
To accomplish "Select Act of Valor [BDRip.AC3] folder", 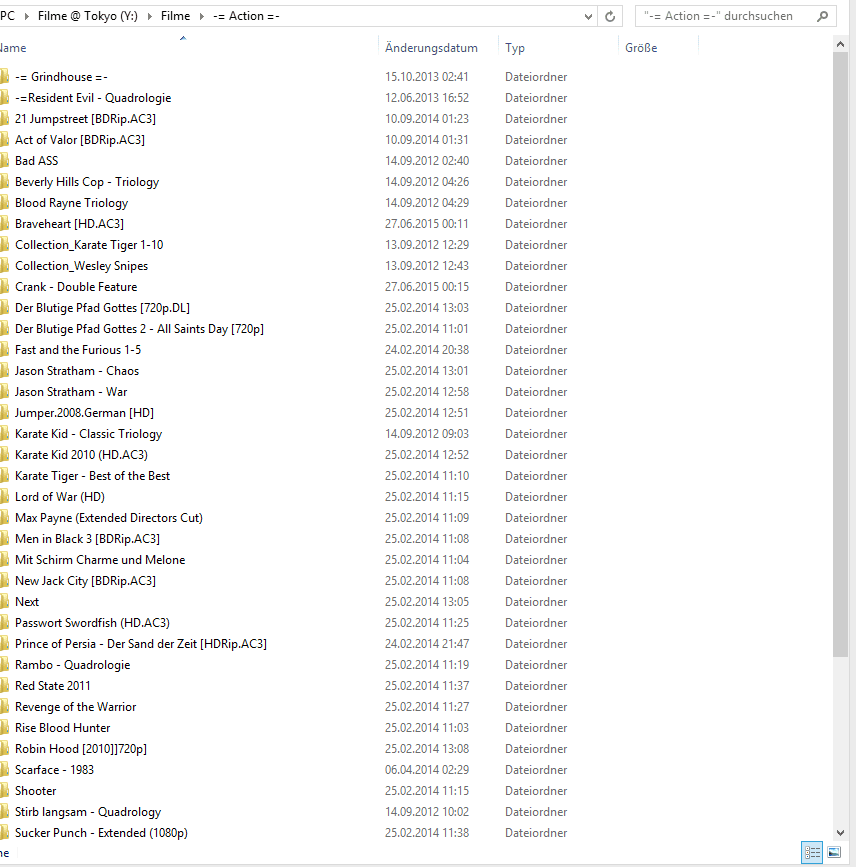I will point(80,140).
